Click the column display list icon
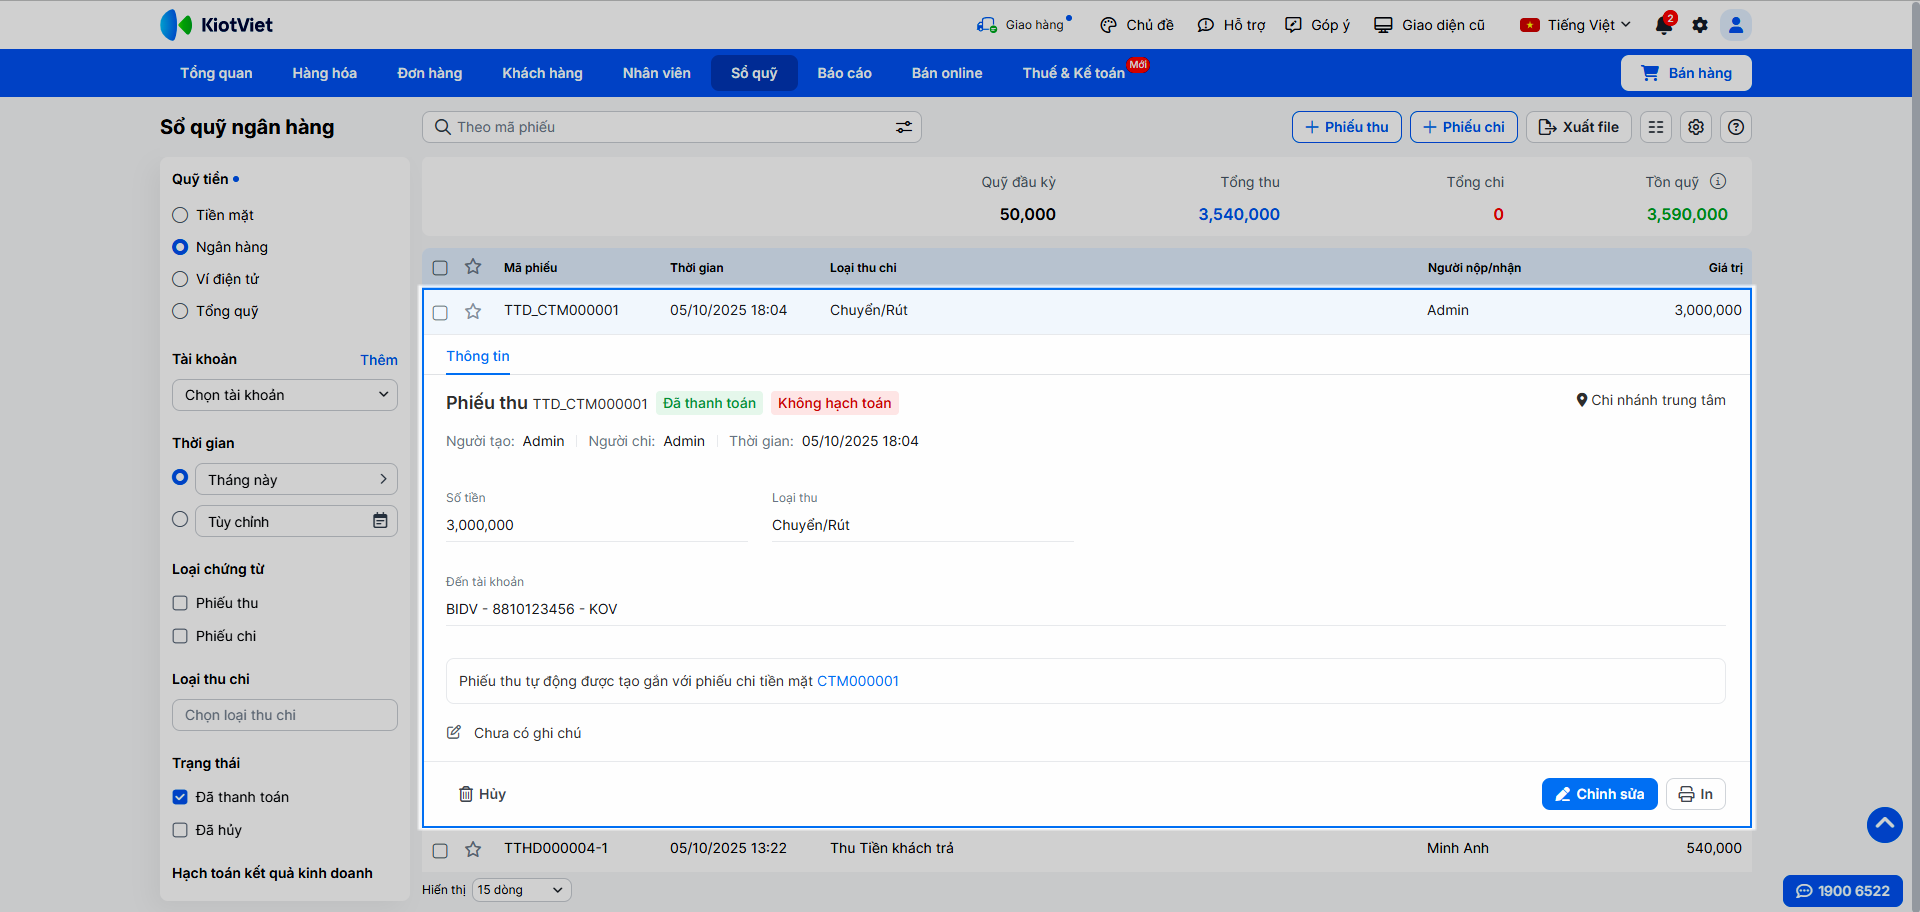 [1656, 127]
